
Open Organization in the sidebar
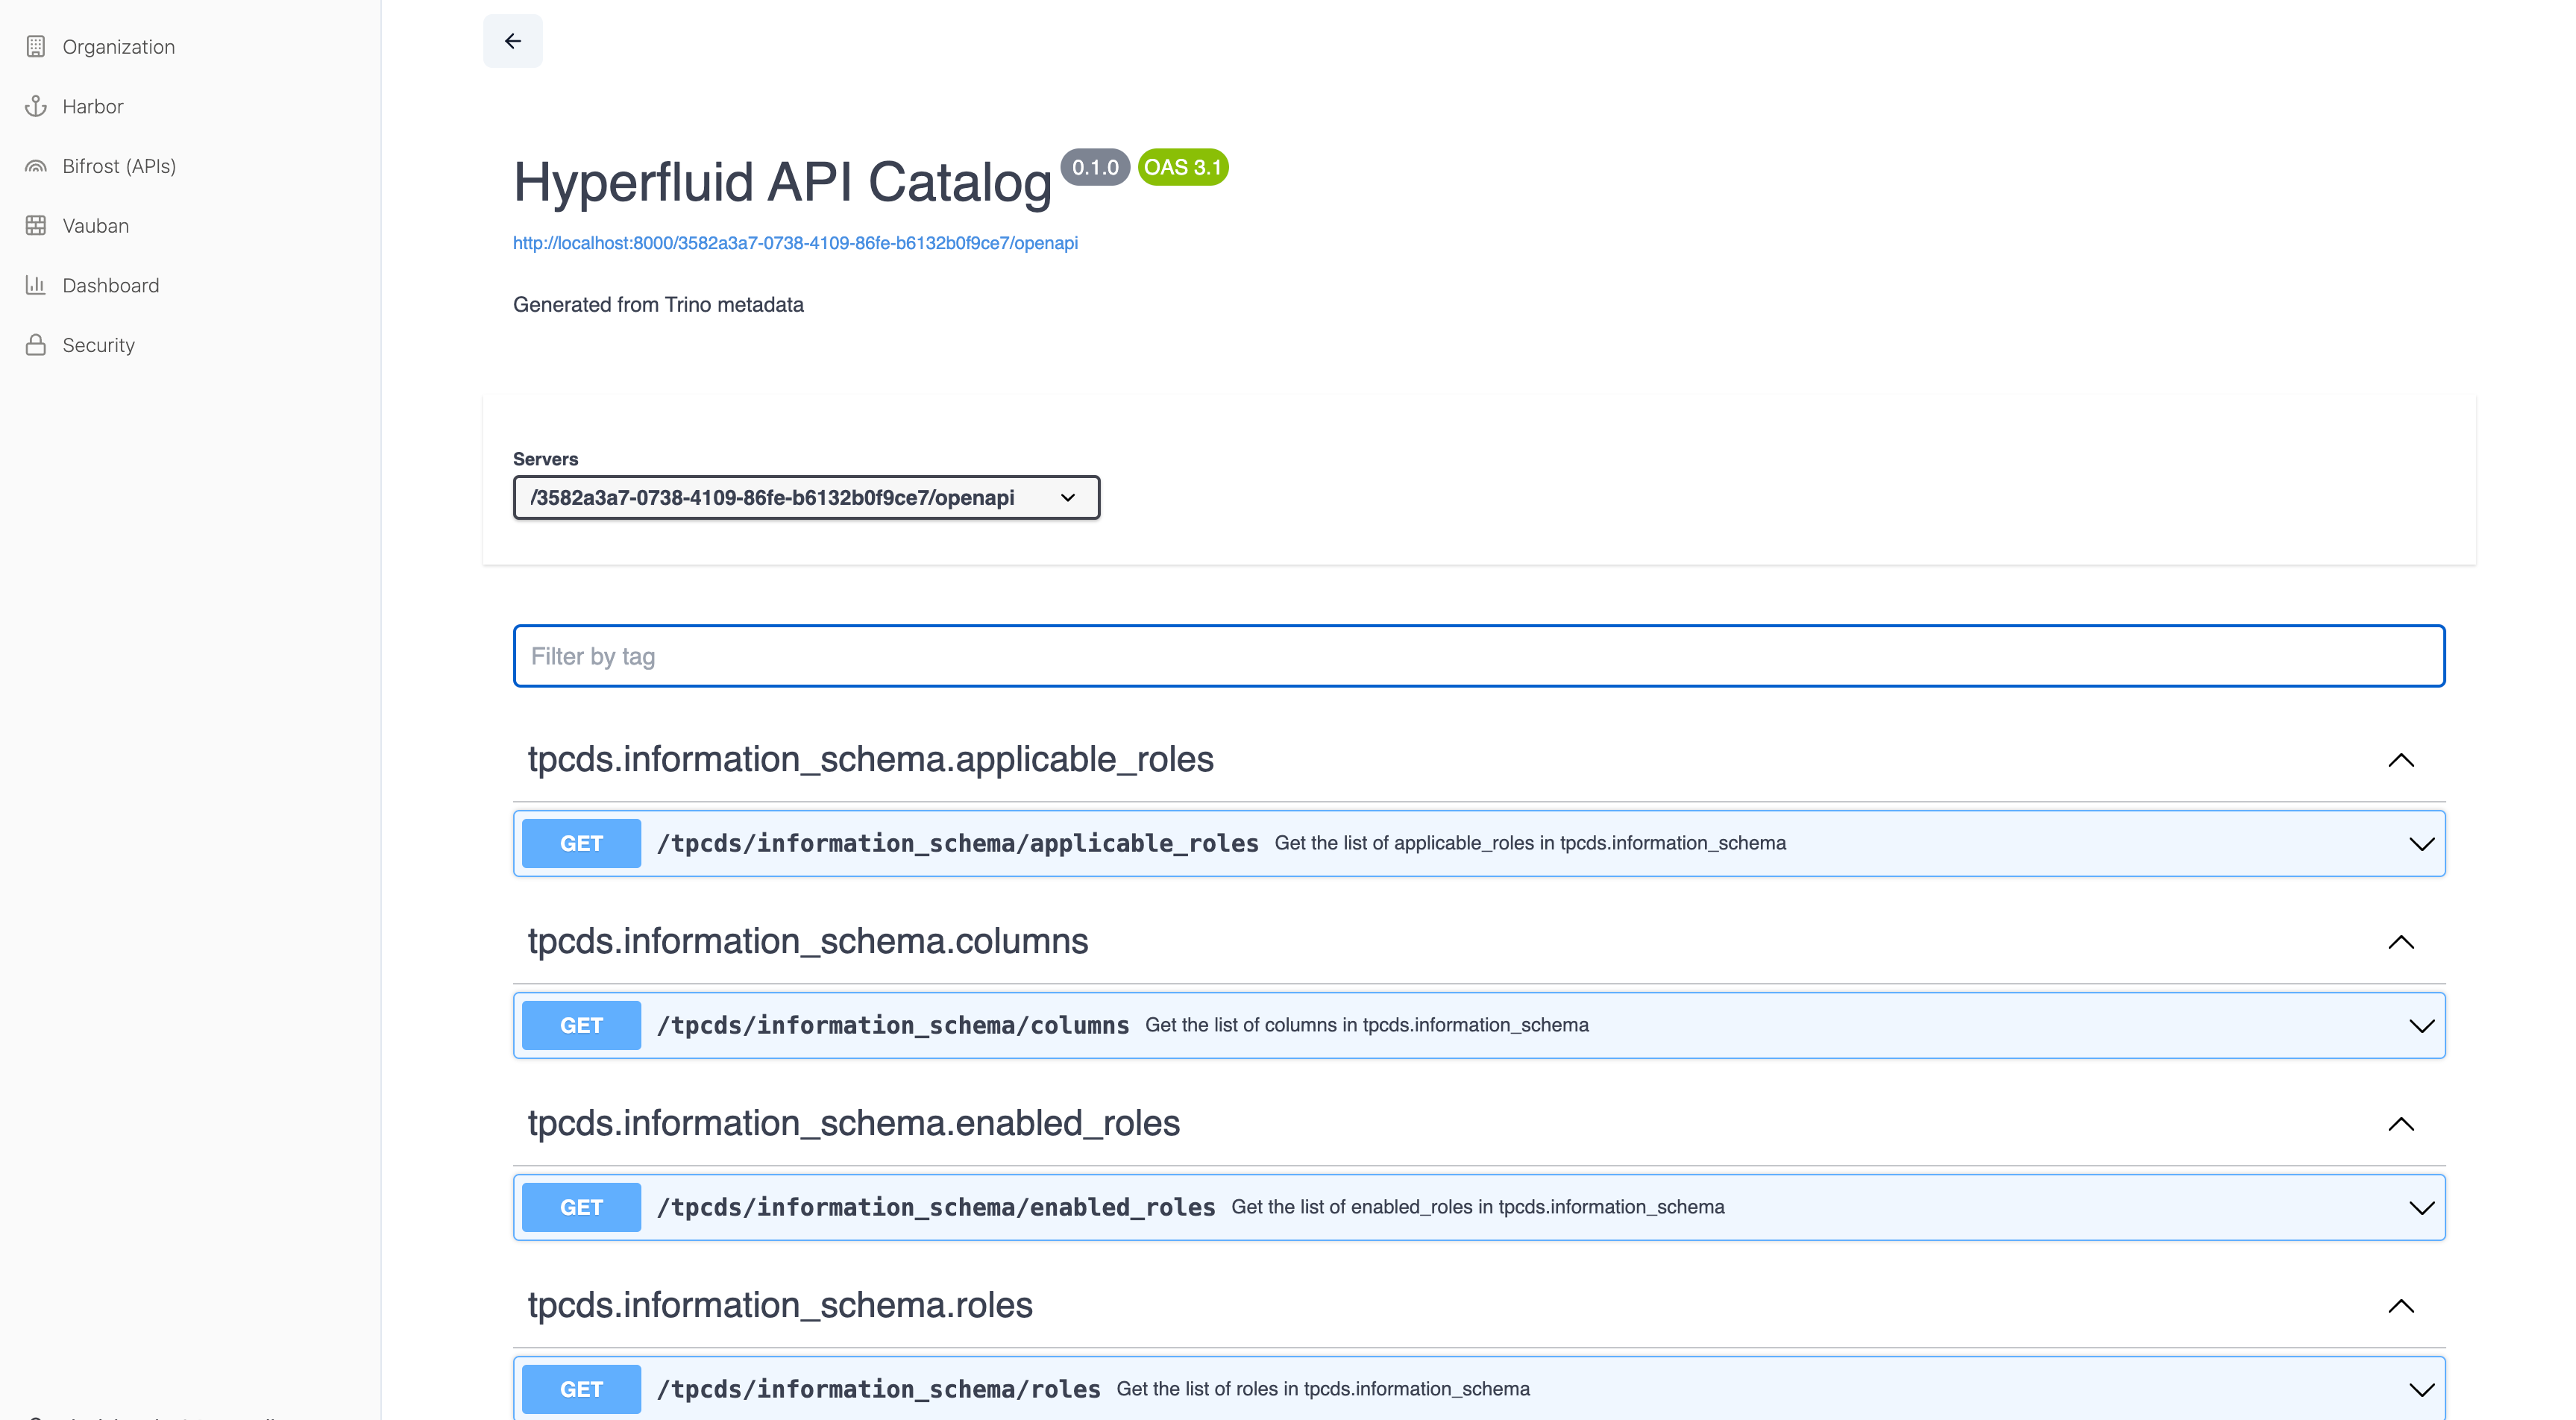tap(118, 47)
